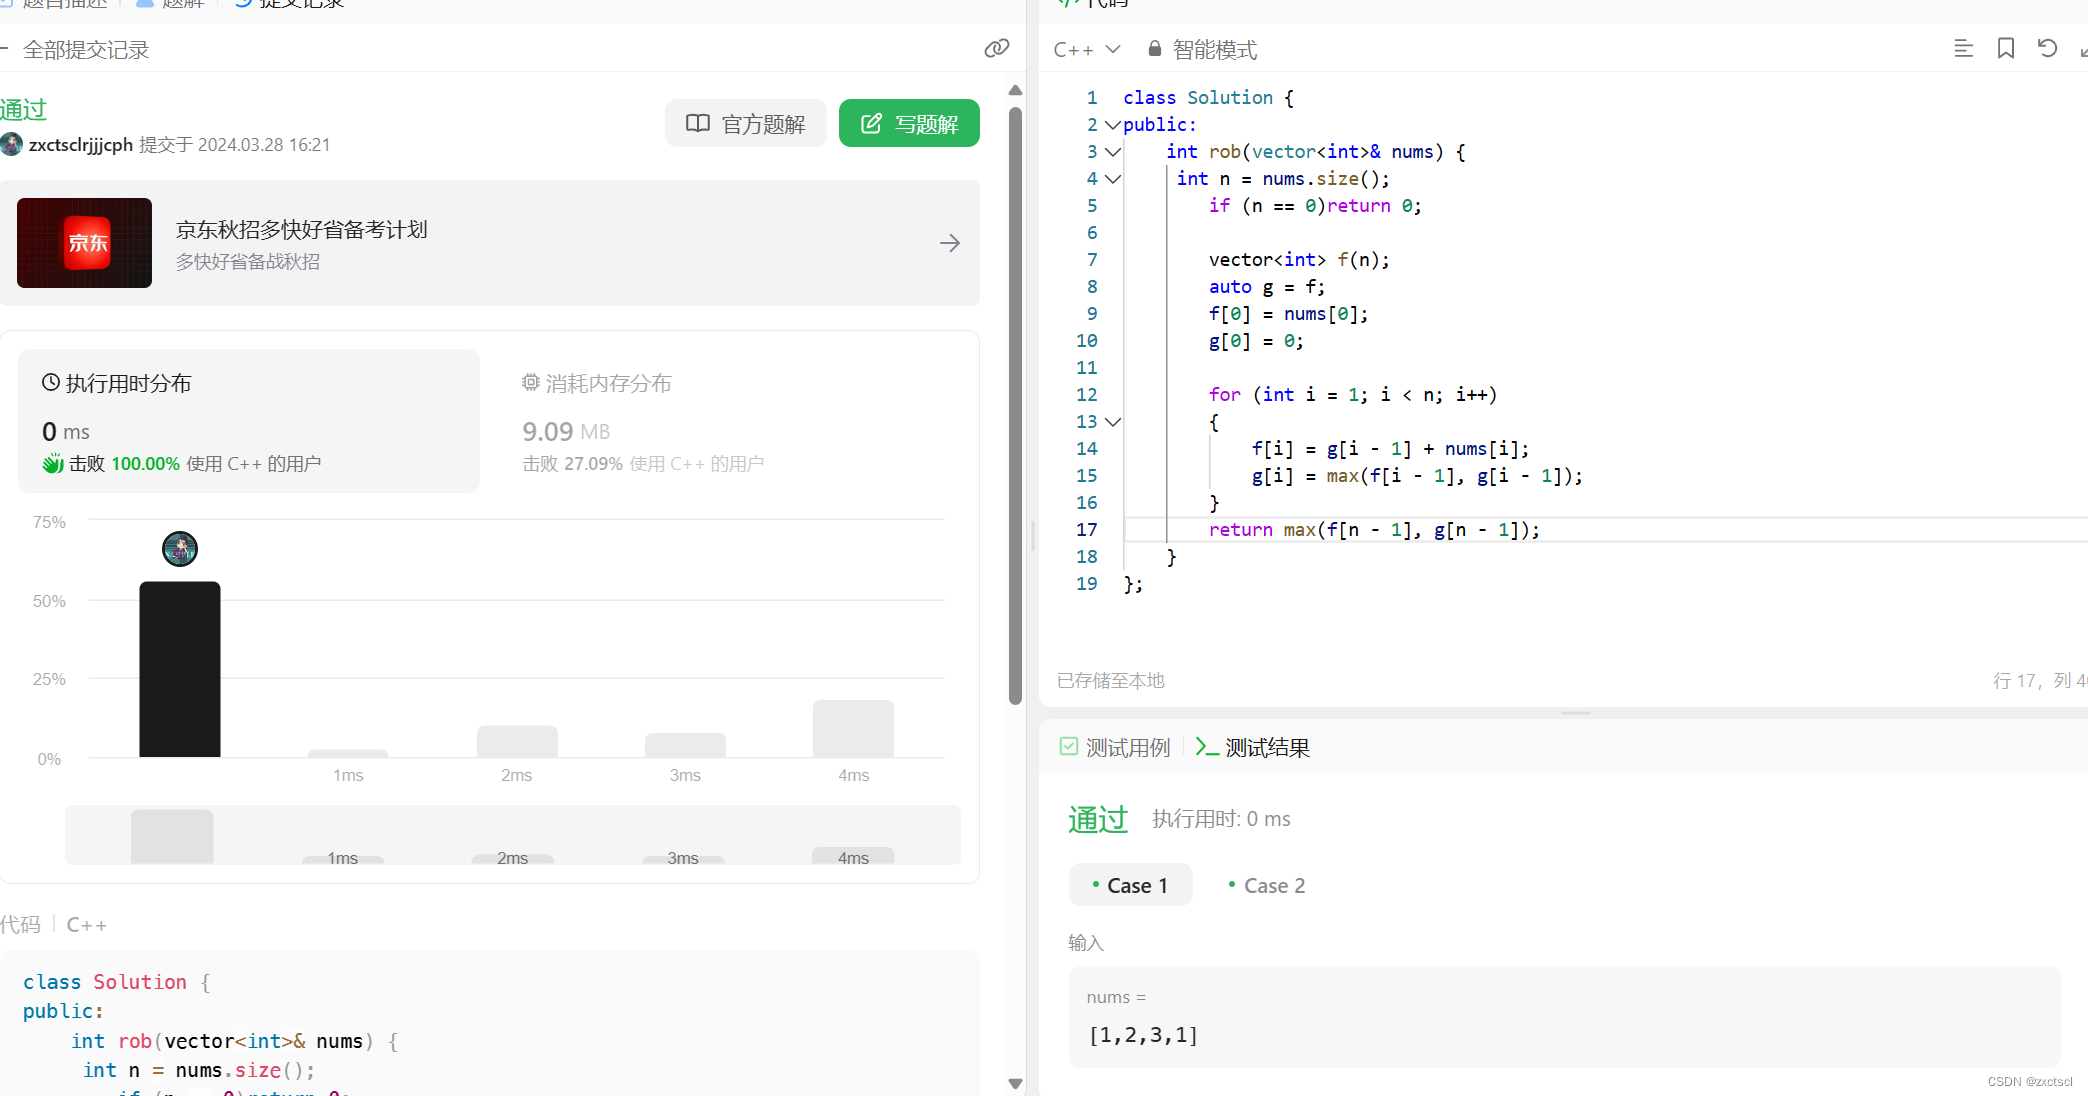Click code line 14 f[i] assignment
This screenshot has height=1096, width=2088.
point(1390,449)
